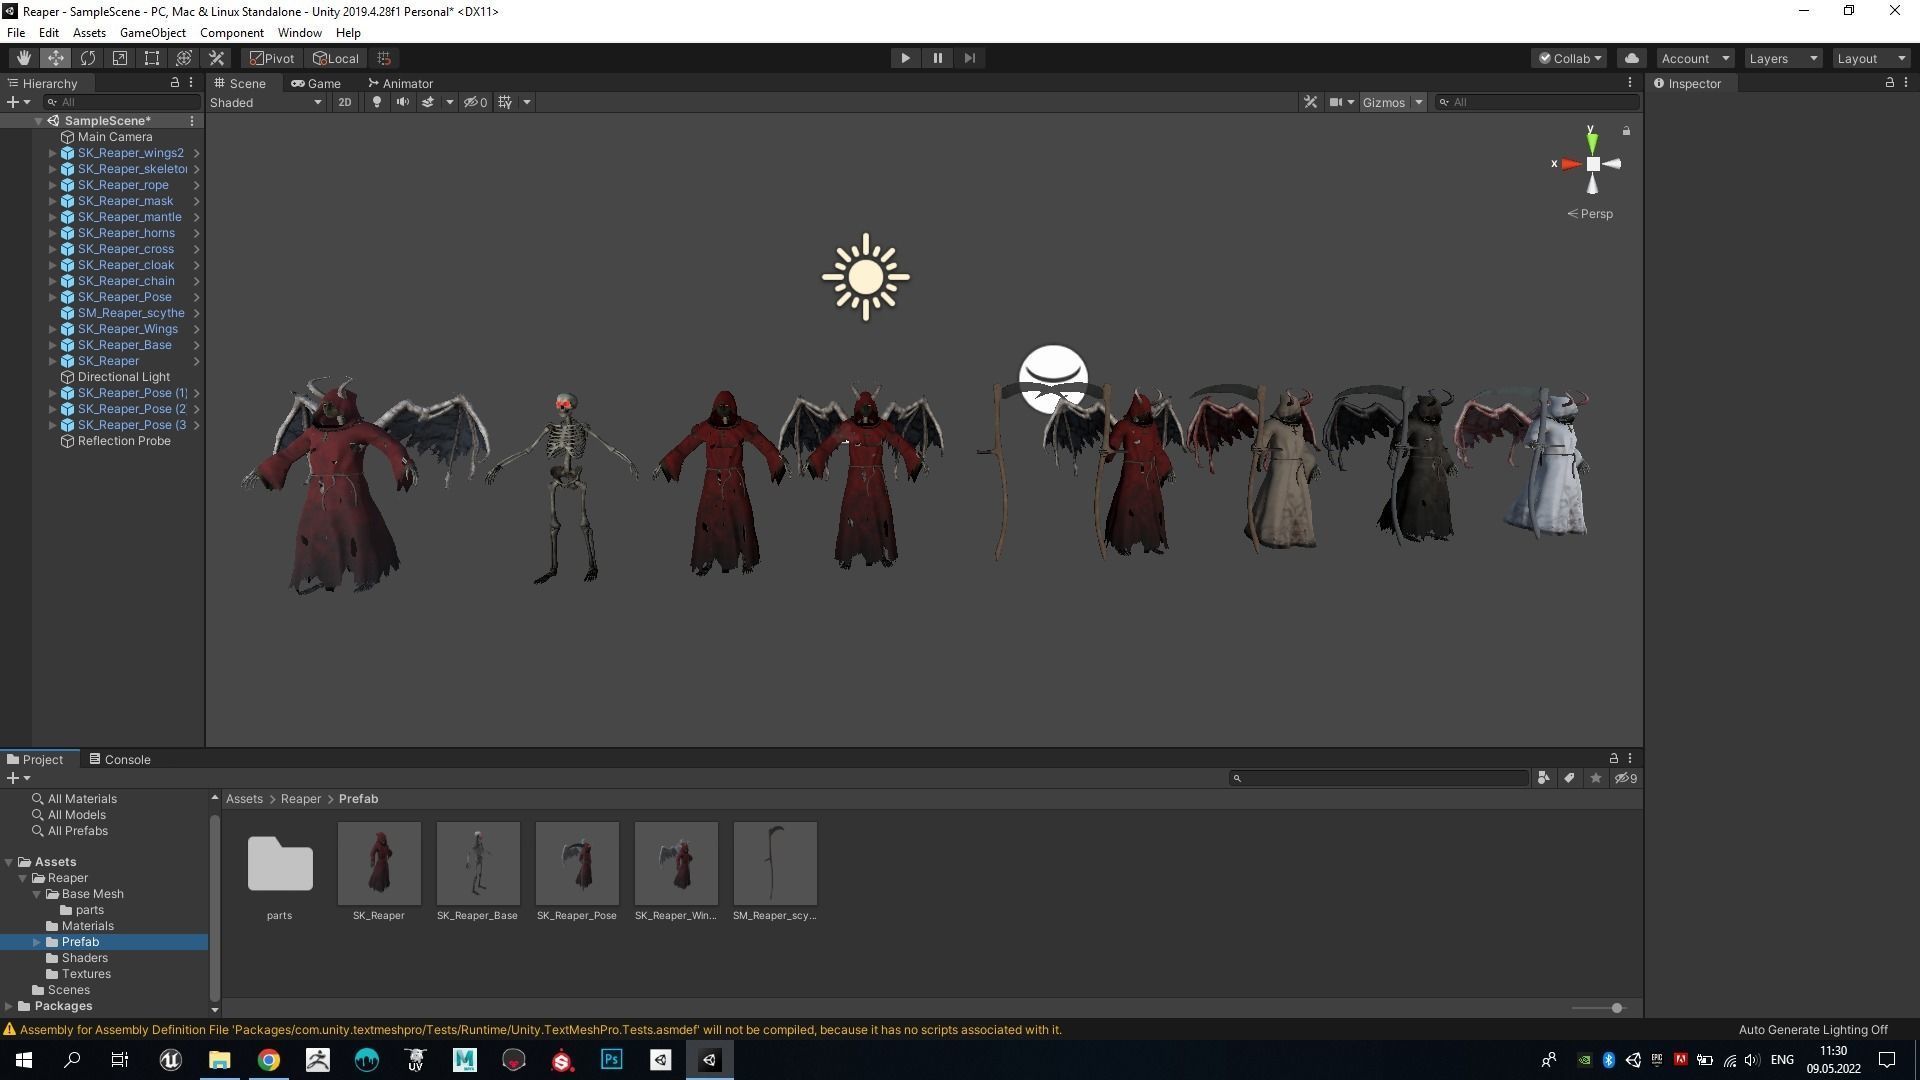Select the SK_Reaper_Base prefab thumbnail
Screen dimensions: 1920x1080
point(478,864)
